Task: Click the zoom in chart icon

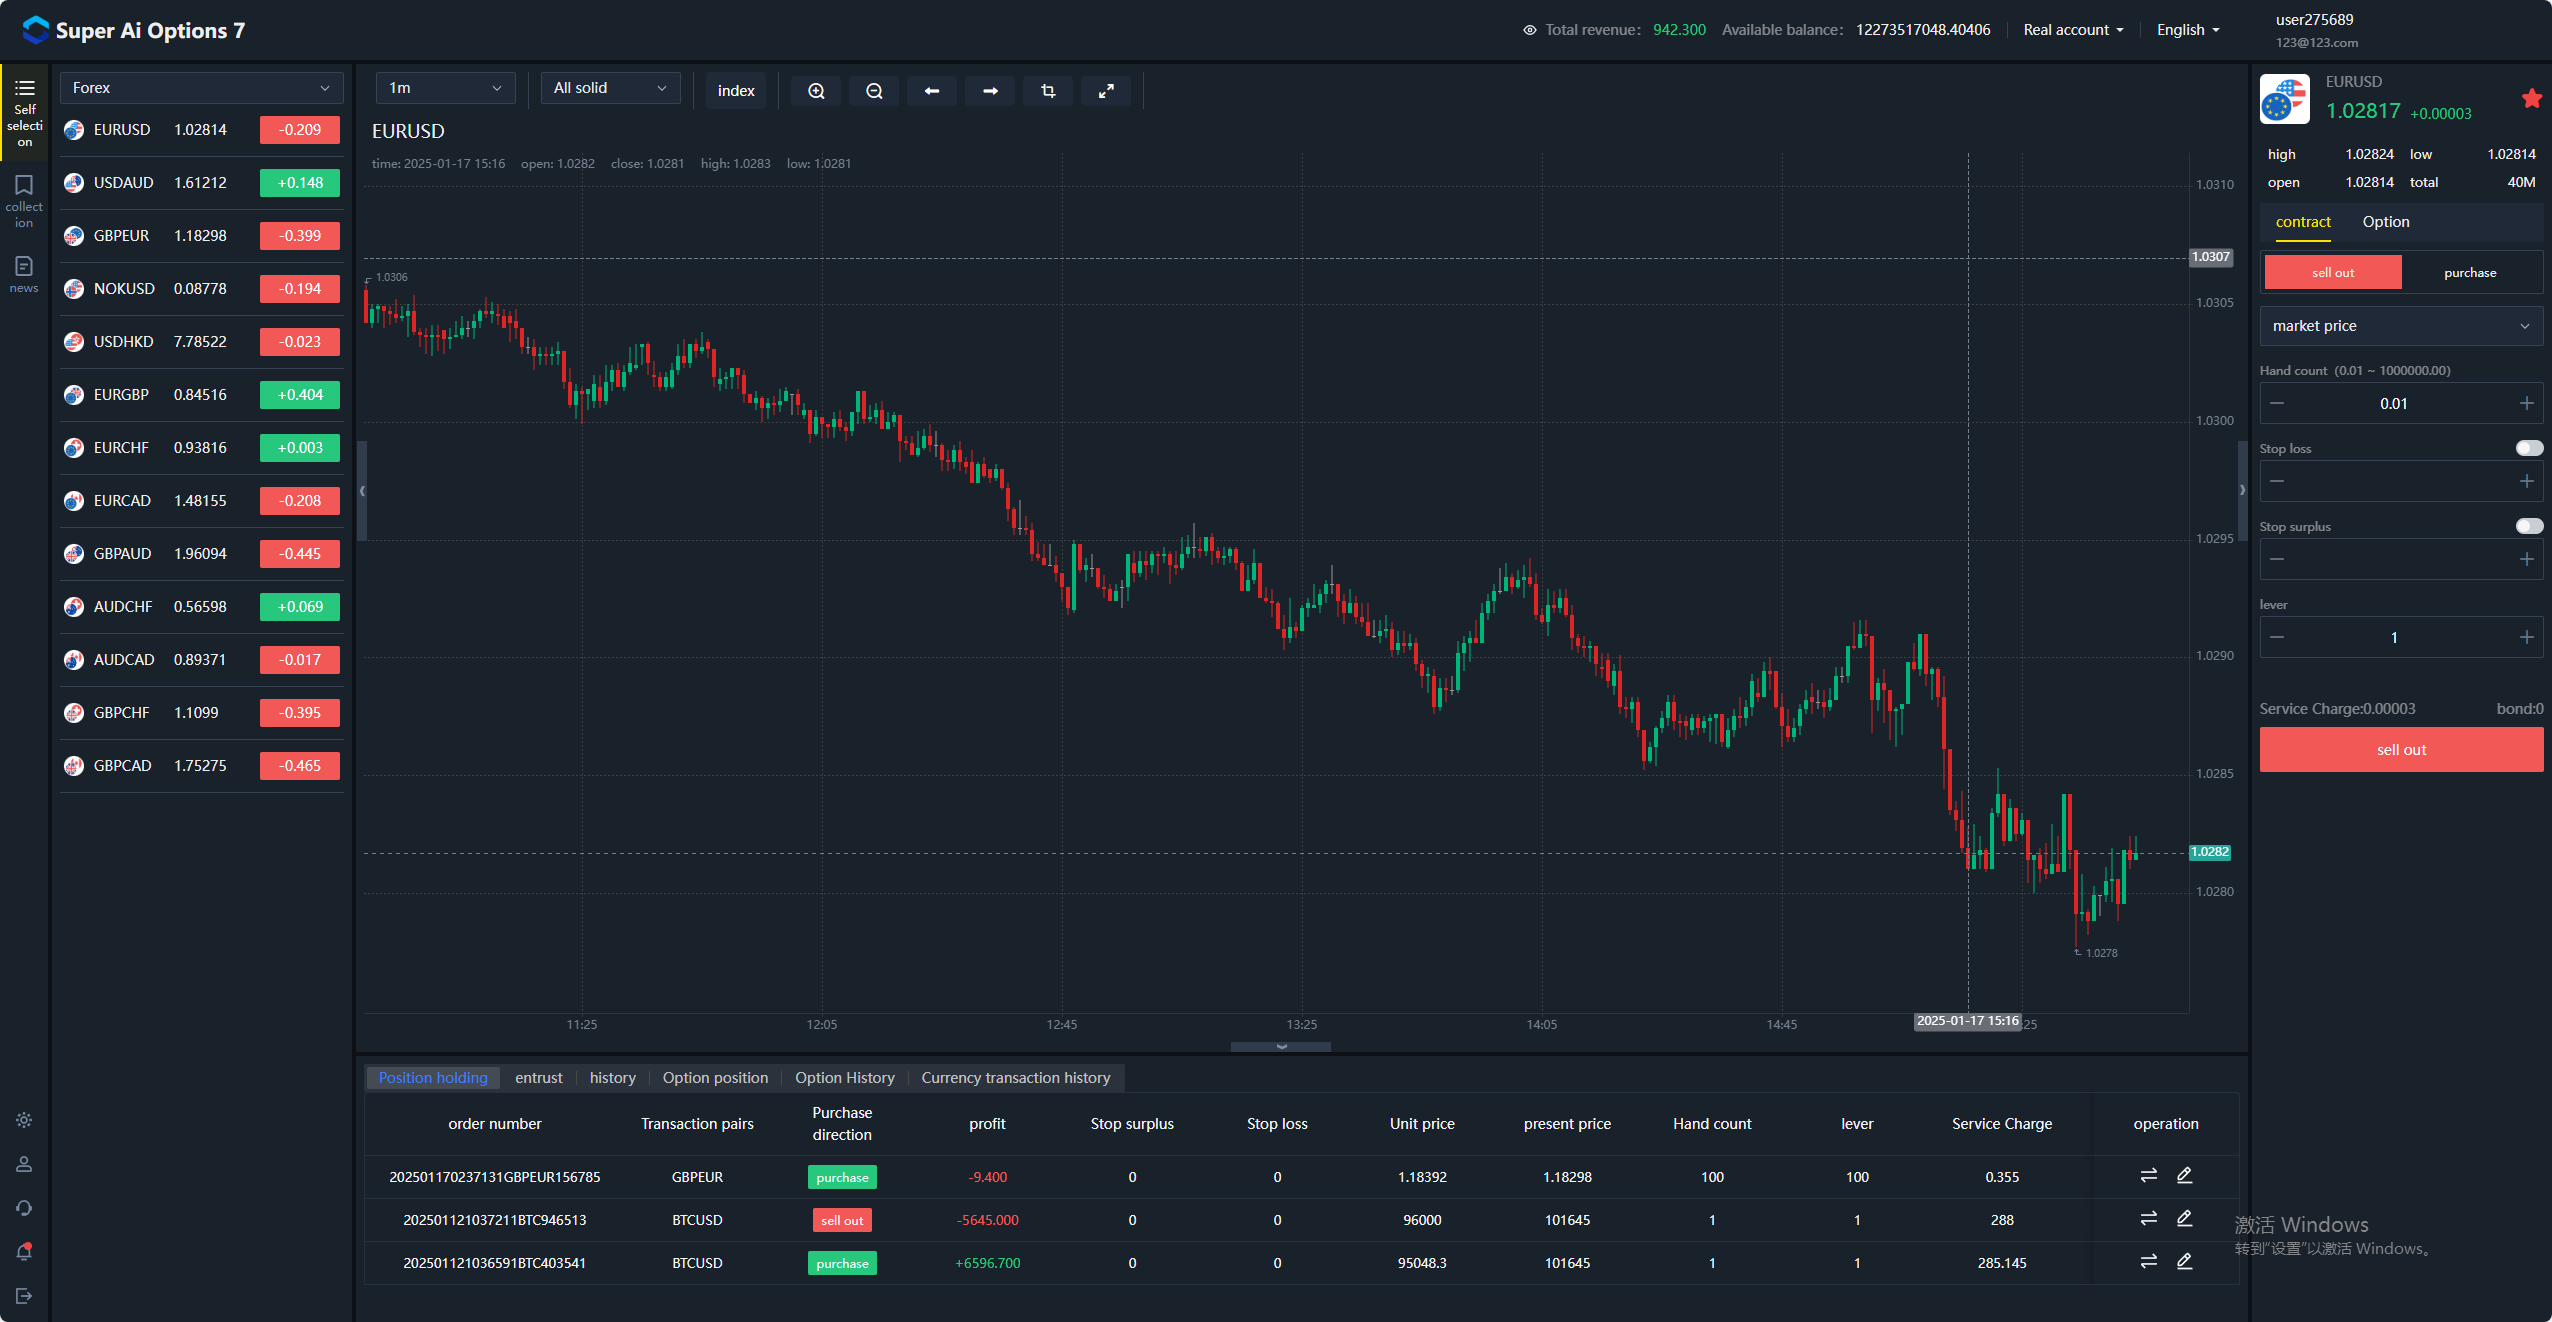Action: [816, 91]
